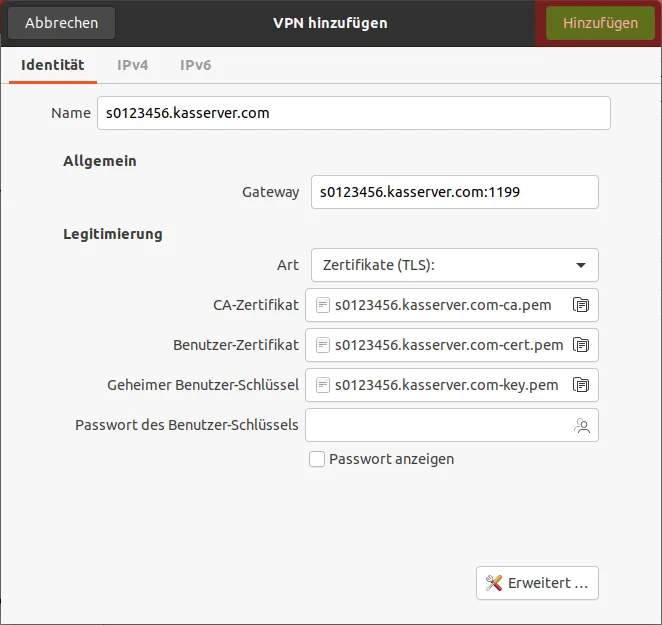Click the Passwort des Benutzer-Schlüssels field

click(x=452, y=425)
